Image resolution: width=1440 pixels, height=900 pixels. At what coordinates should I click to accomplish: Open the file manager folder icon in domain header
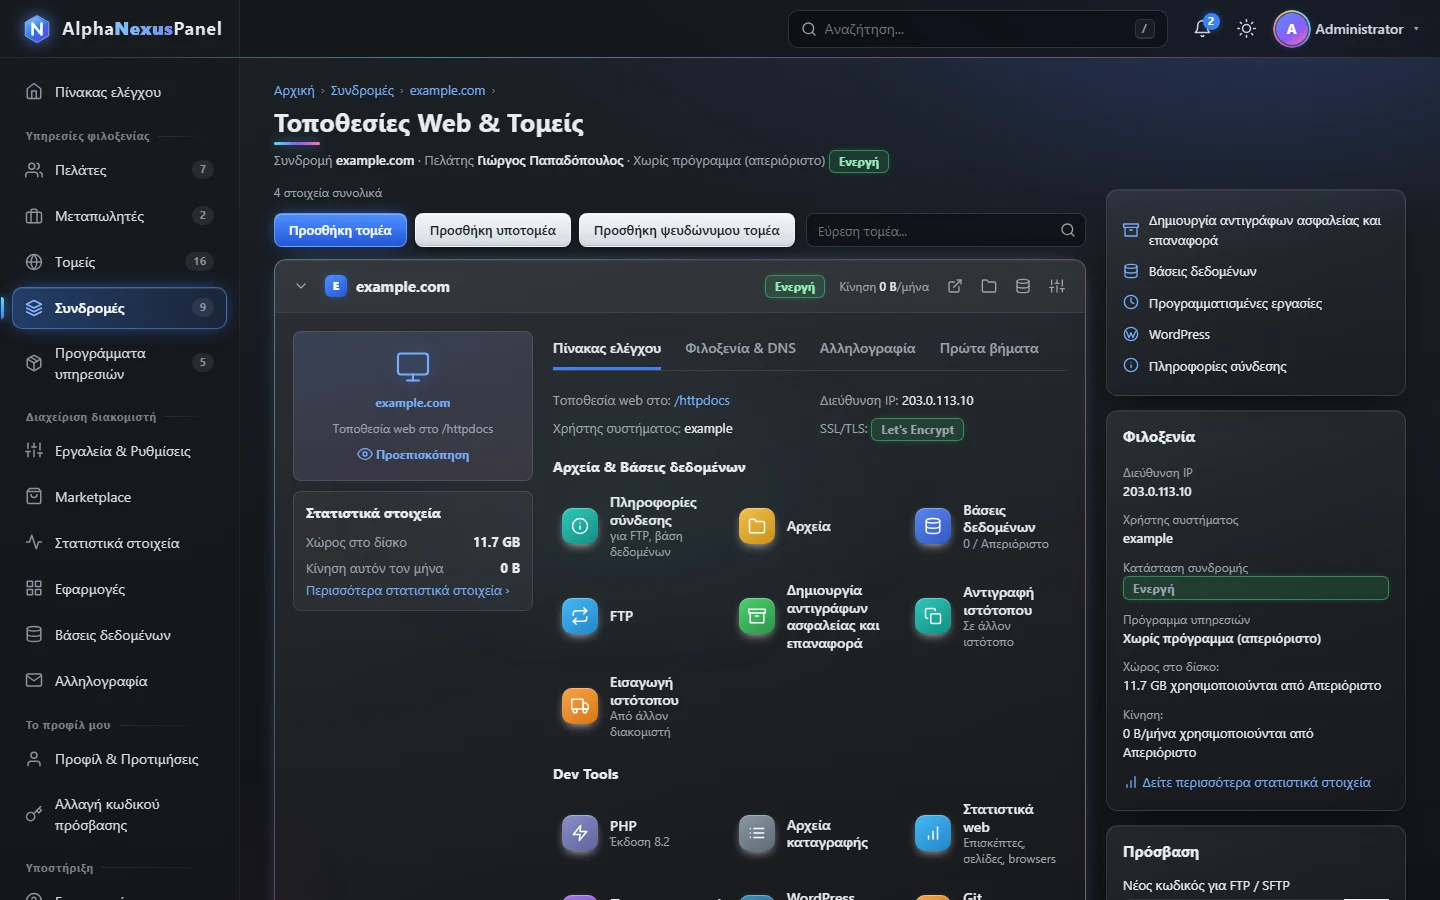(989, 287)
